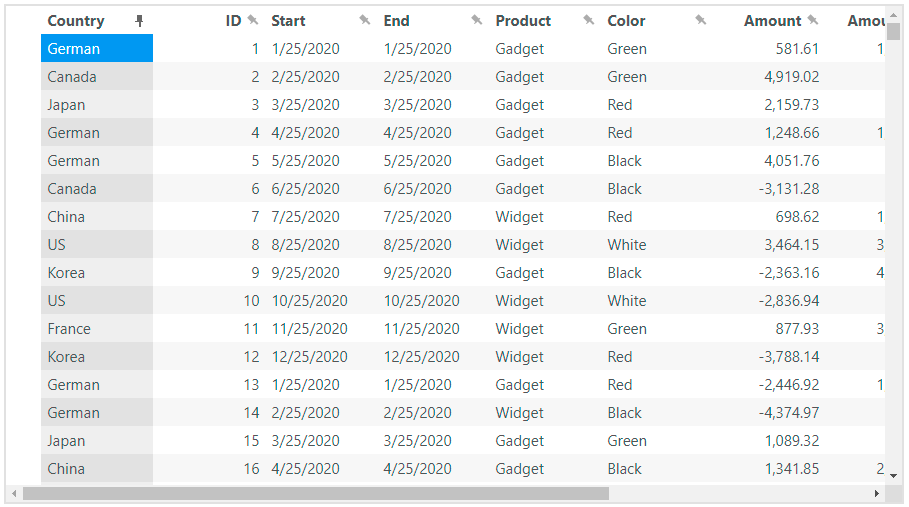Viewport: 909px width, 507px height.
Task: Click the vertical scrollbar thumb
Action: 894,32
